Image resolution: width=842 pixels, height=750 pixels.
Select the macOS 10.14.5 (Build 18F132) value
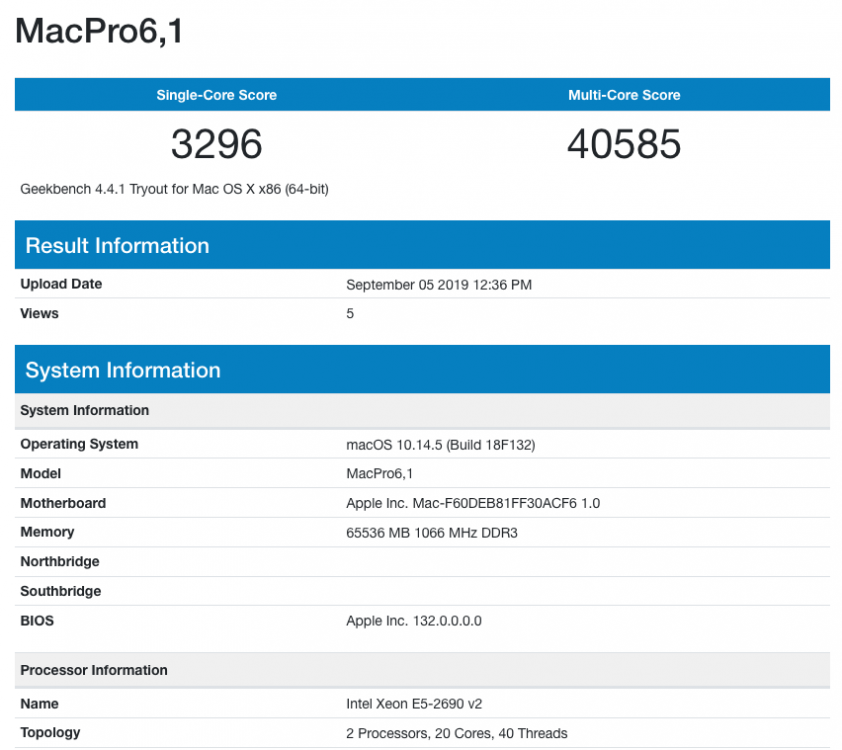[441, 445]
